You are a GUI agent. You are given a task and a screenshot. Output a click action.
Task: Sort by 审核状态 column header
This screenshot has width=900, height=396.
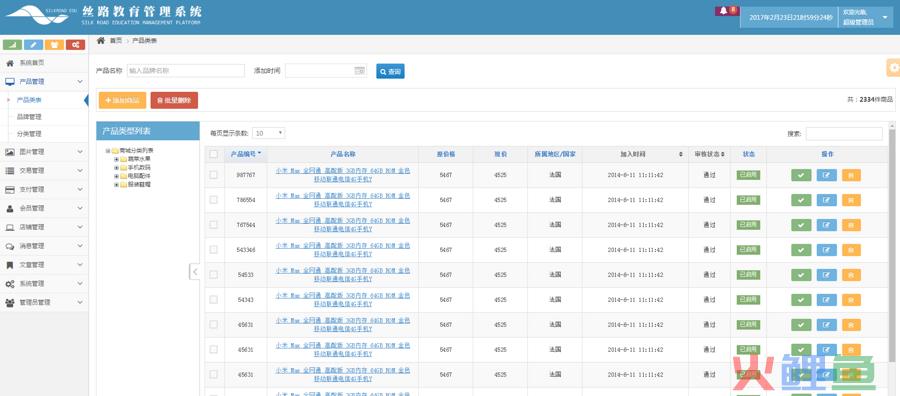coord(709,154)
